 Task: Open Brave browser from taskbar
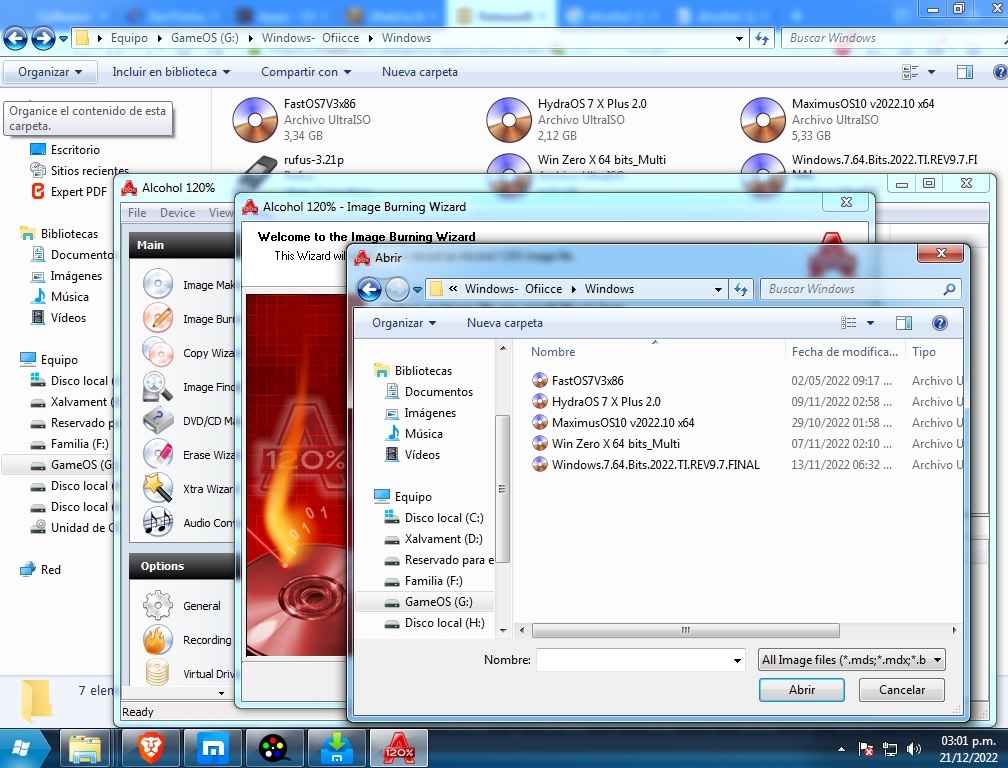[x=151, y=748]
